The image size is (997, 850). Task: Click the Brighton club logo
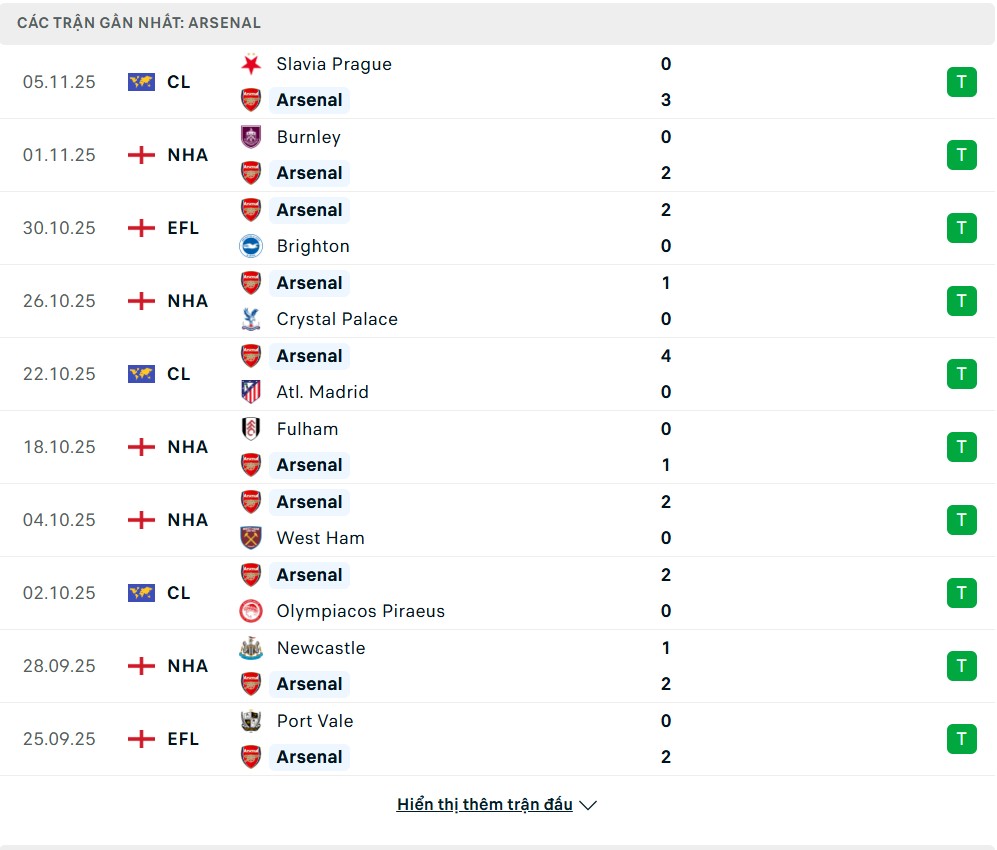tap(251, 246)
